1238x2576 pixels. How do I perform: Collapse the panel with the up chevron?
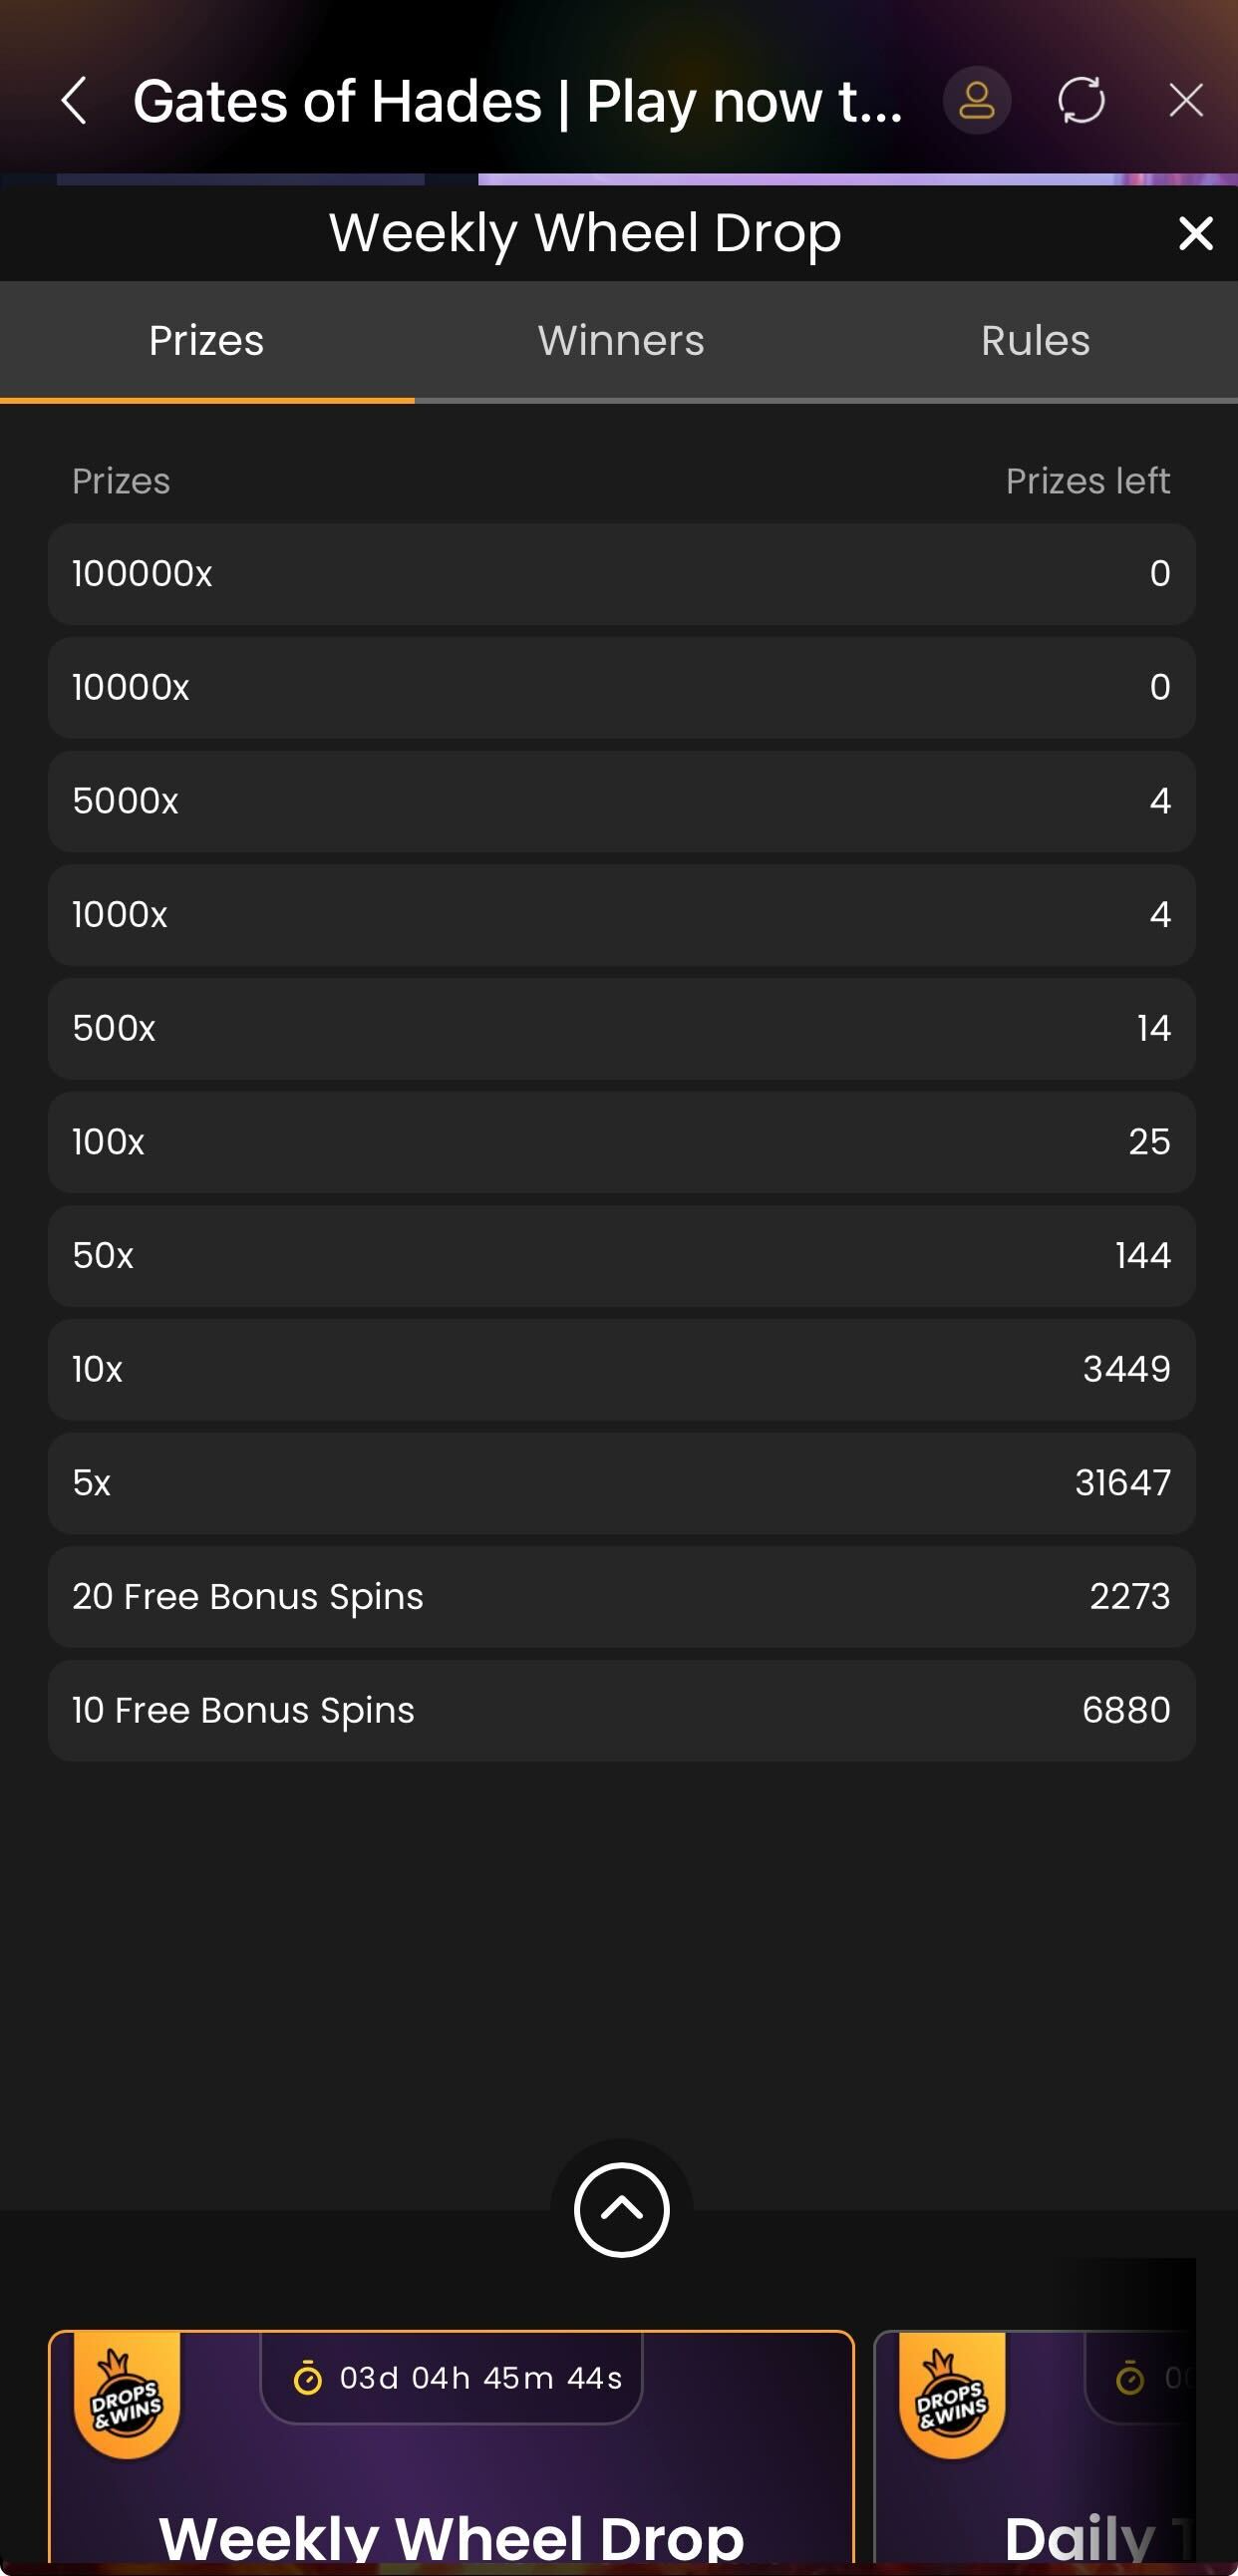pos(621,2209)
